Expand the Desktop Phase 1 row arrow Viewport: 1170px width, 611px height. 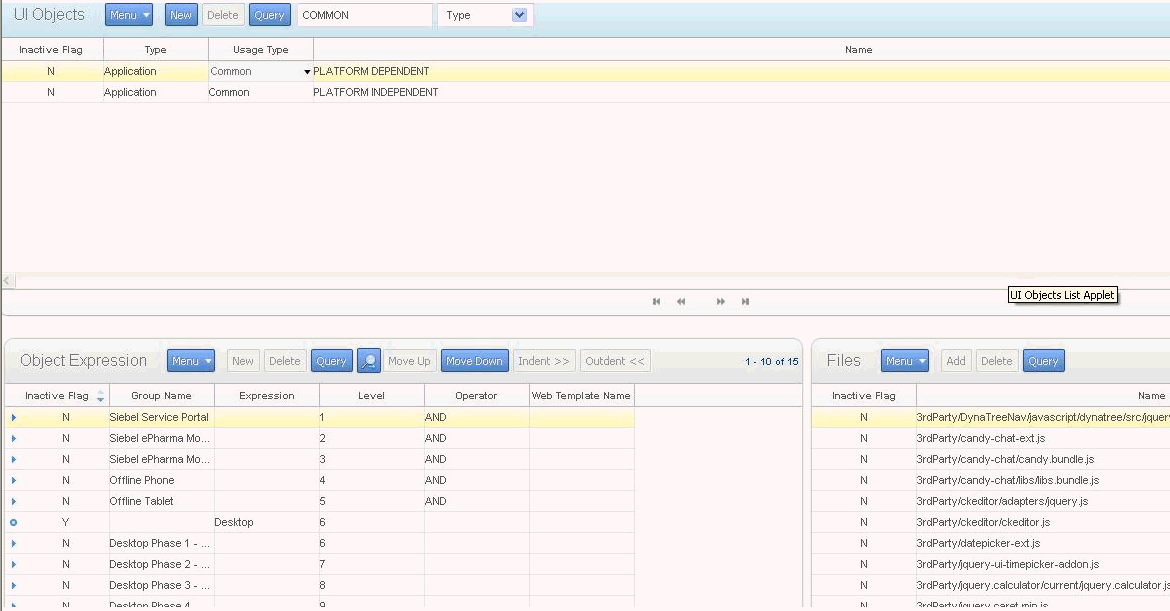tap(13, 543)
